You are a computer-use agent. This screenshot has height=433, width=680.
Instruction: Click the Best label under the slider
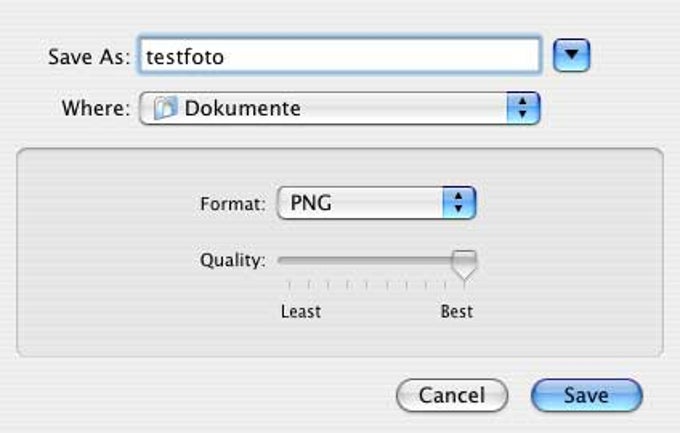[x=457, y=312]
